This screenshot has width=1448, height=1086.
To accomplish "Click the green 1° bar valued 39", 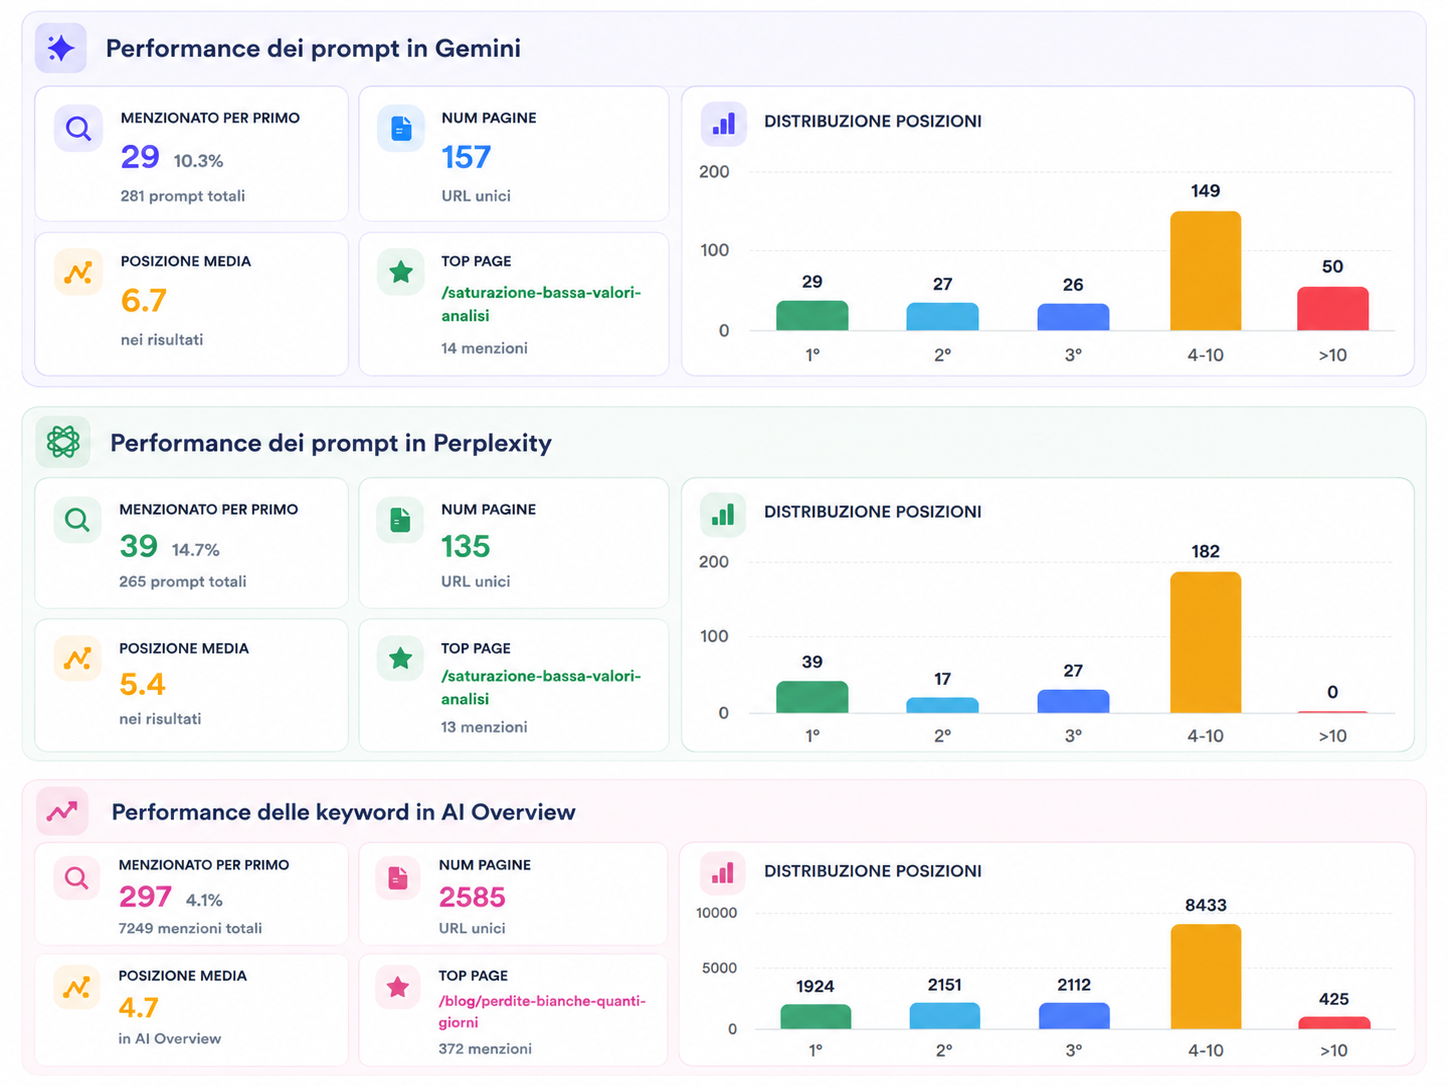I will coord(812,697).
